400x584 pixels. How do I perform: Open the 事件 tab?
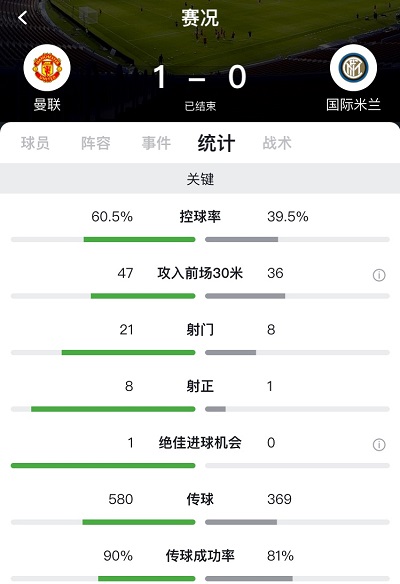pos(156,143)
